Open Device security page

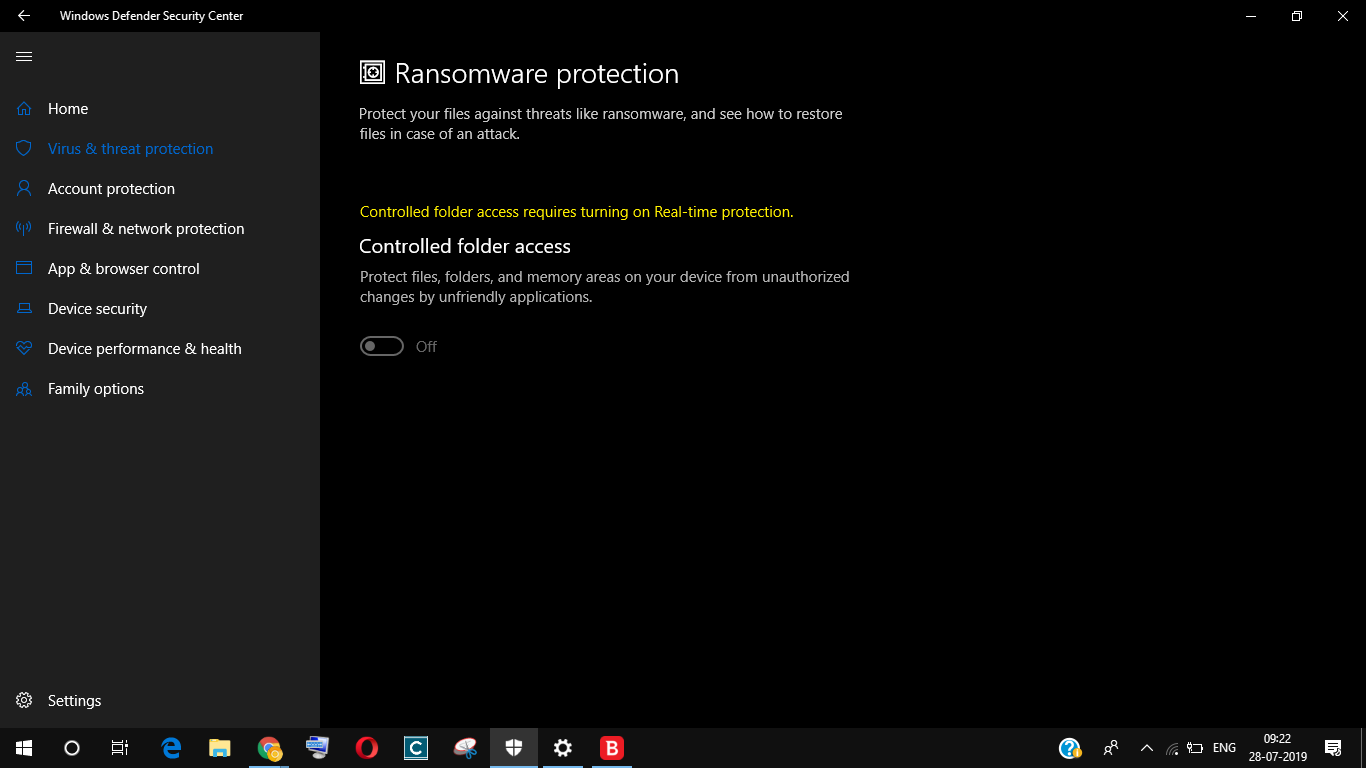click(x=97, y=309)
